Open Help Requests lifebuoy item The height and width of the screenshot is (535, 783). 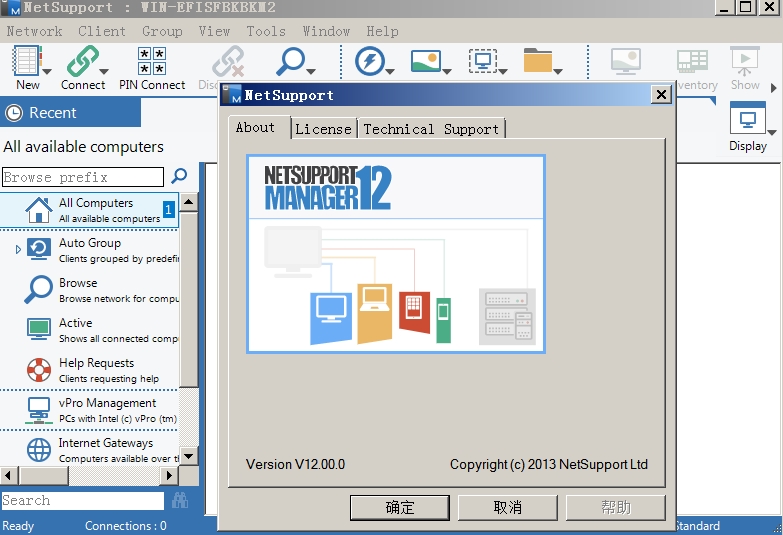(89, 370)
